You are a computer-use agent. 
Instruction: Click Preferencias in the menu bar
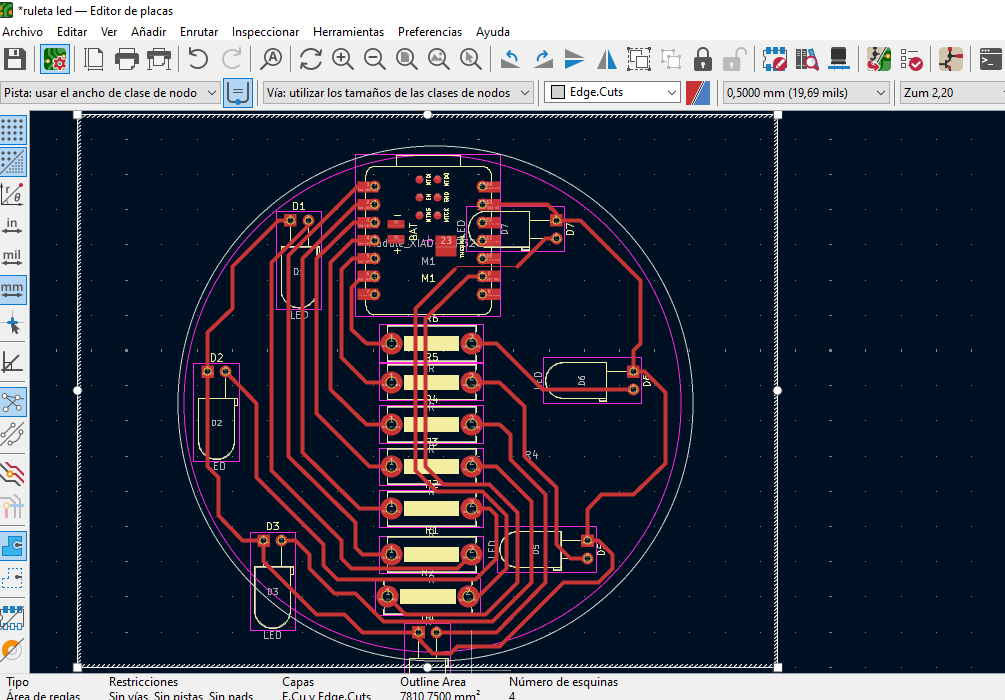point(430,31)
